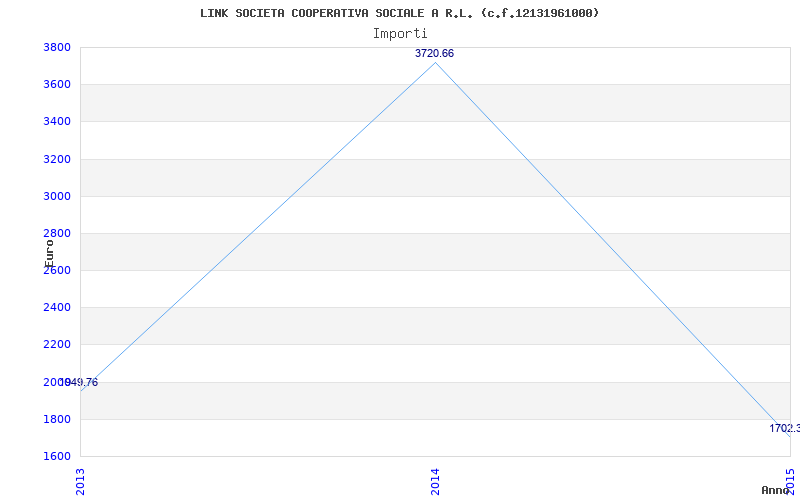Click the Euro y-axis title
The image size is (800, 500).
coord(49,254)
